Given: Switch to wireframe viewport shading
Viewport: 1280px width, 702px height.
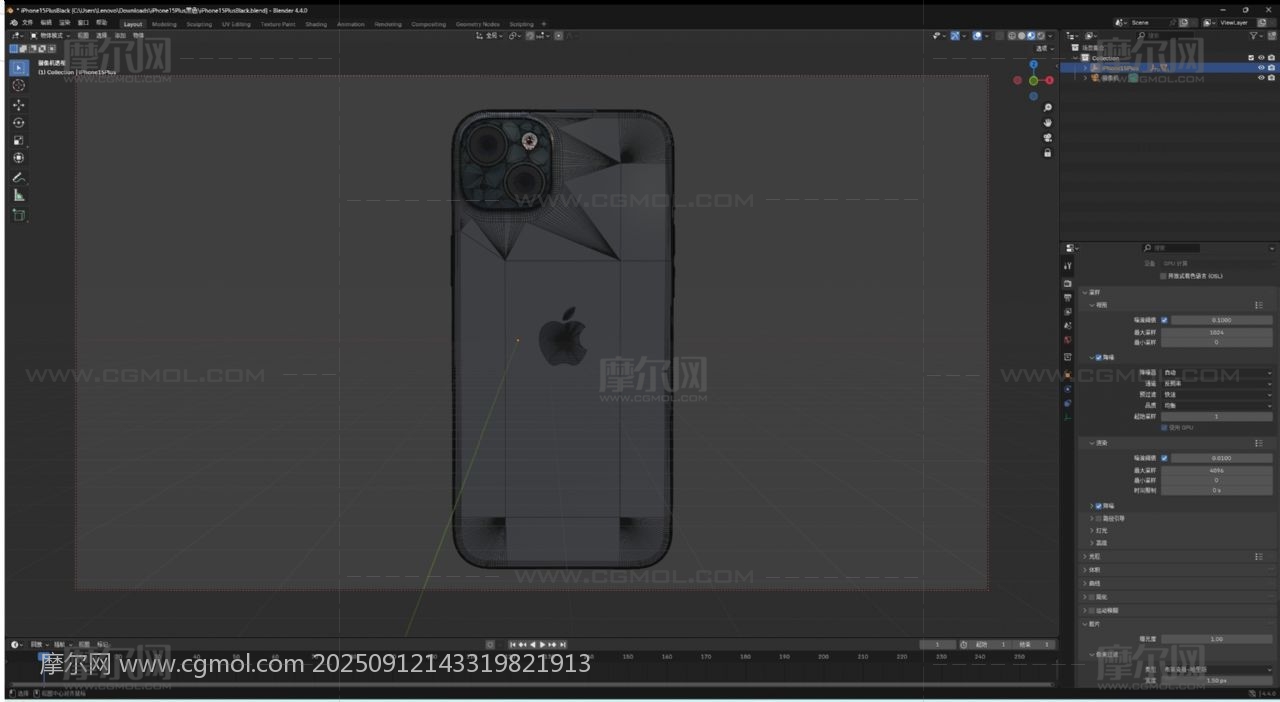Looking at the screenshot, I should point(1012,35).
